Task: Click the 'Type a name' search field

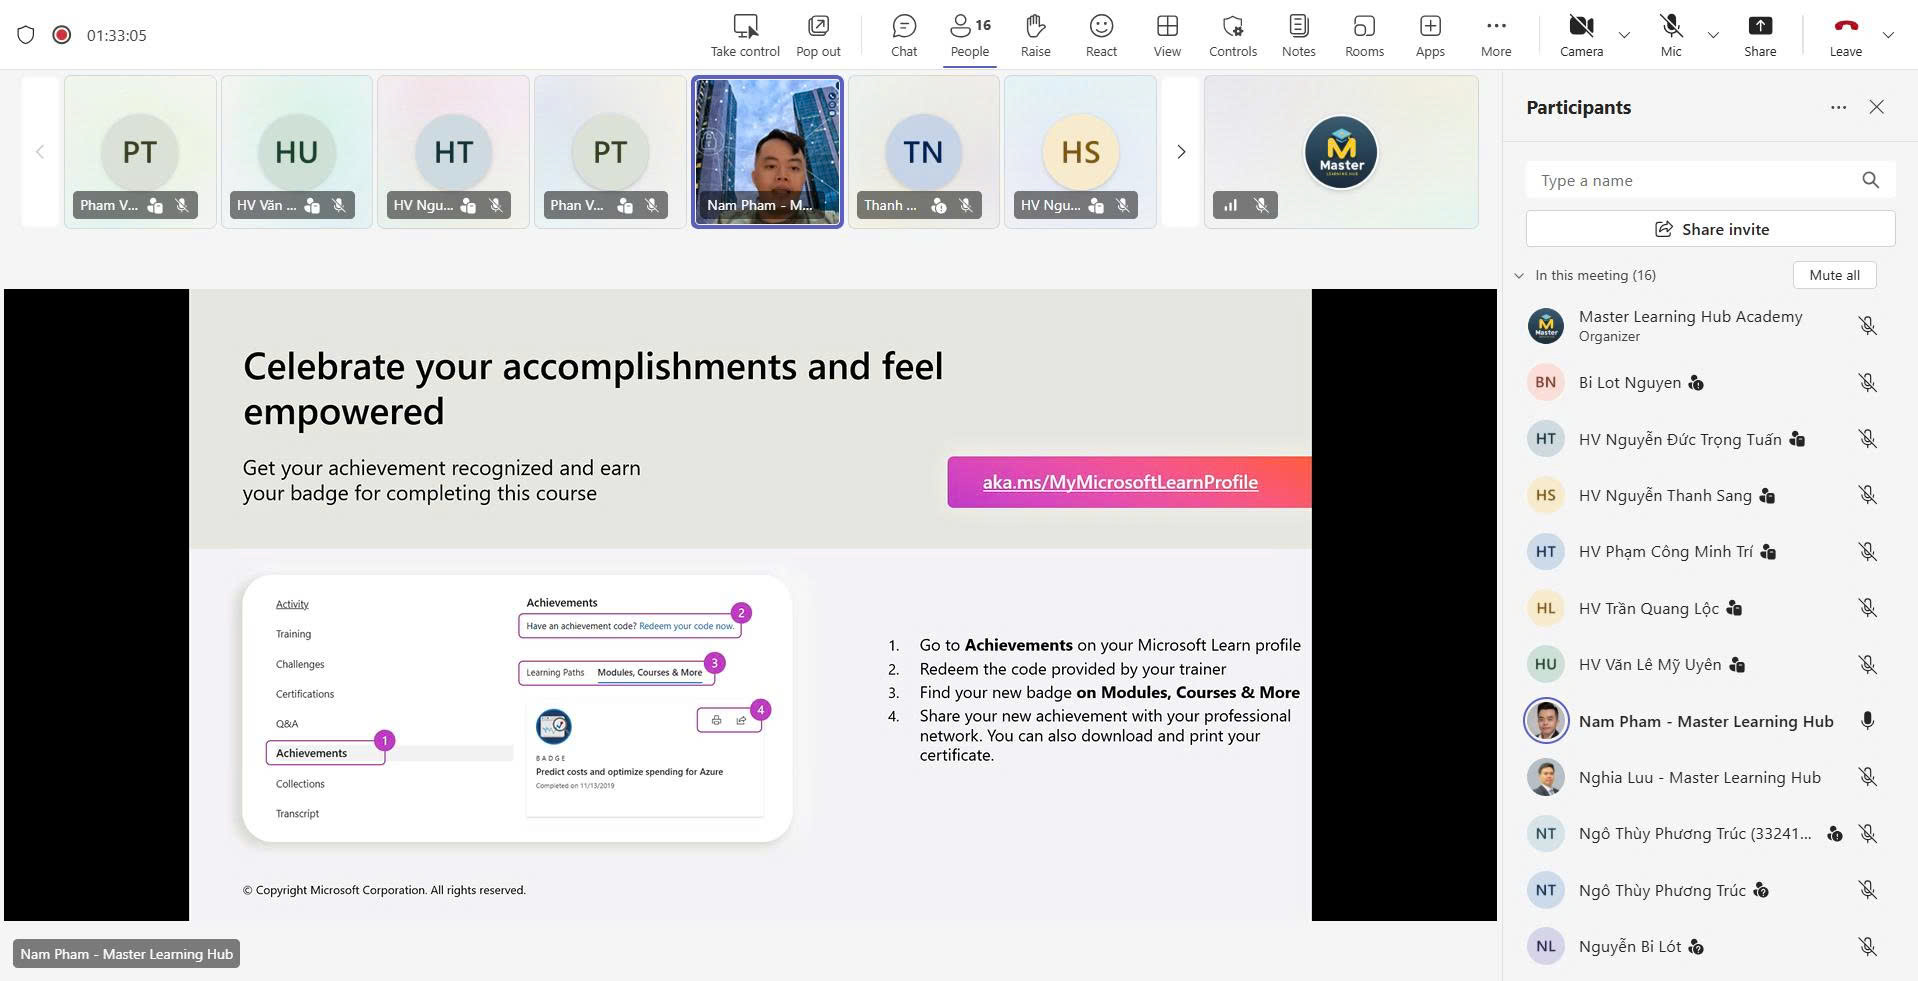Action: [x=1695, y=181]
